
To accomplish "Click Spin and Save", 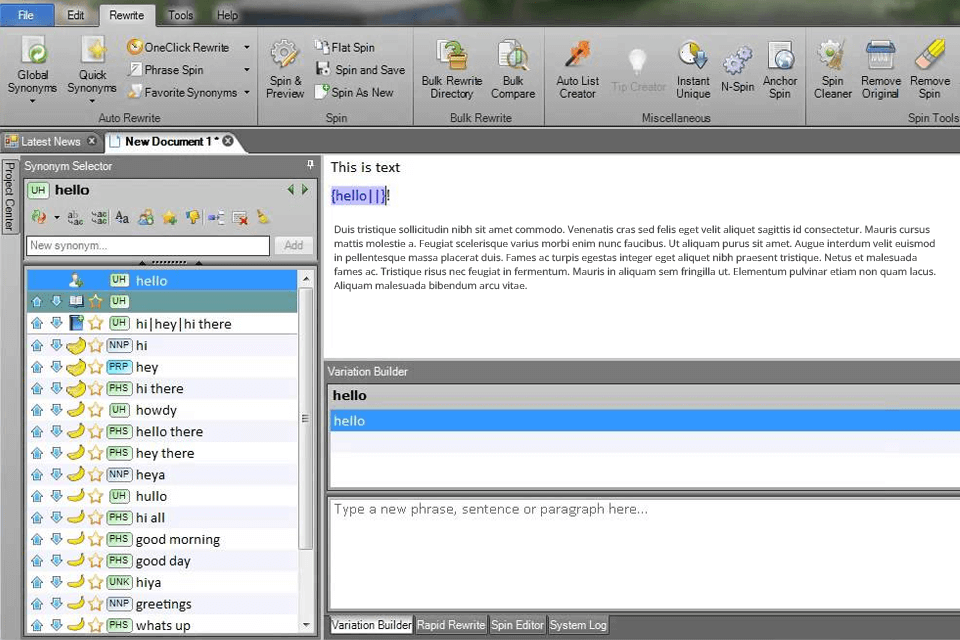I will click(x=360, y=70).
